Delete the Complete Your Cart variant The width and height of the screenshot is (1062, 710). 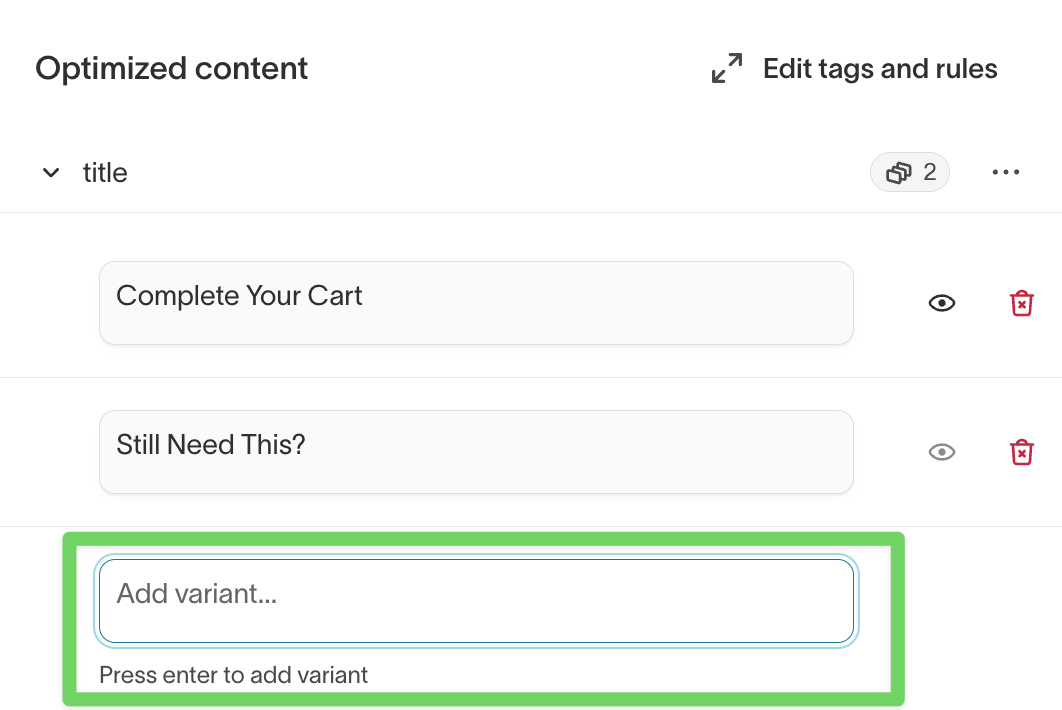(x=1021, y=303)
